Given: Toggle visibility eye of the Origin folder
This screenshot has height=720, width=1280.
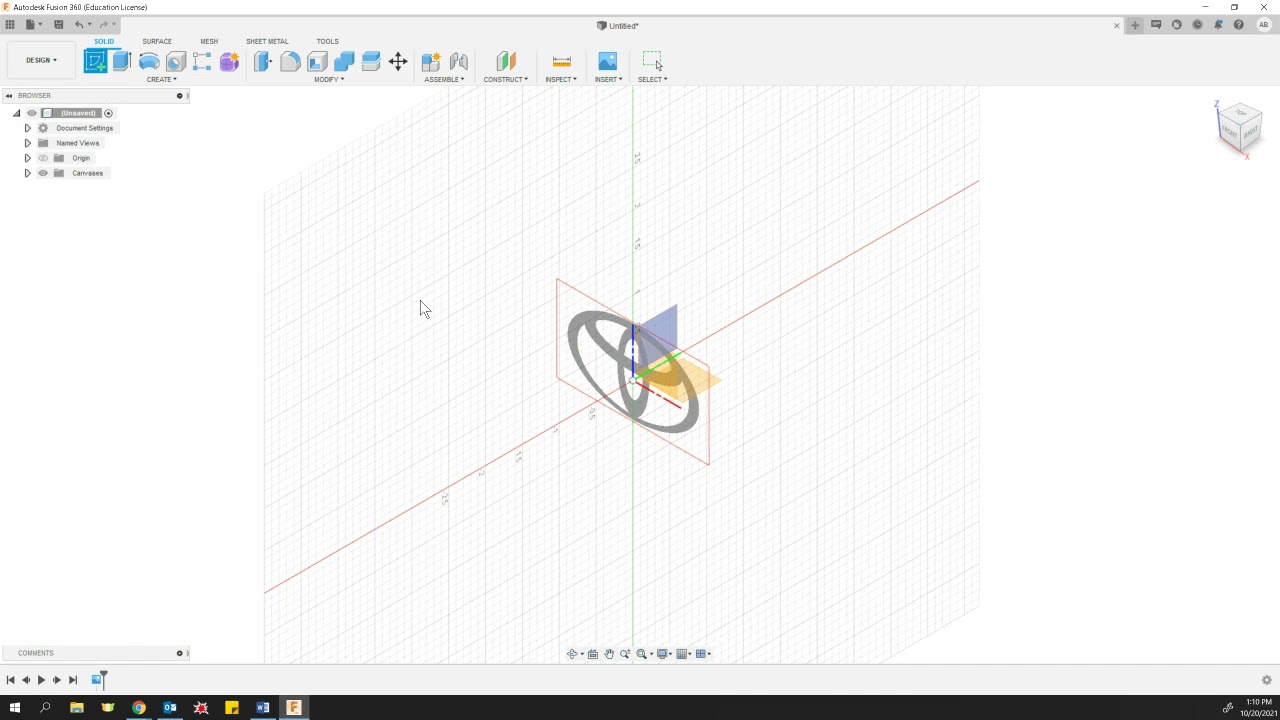Looking at the screenshot, I should (43, 158).
